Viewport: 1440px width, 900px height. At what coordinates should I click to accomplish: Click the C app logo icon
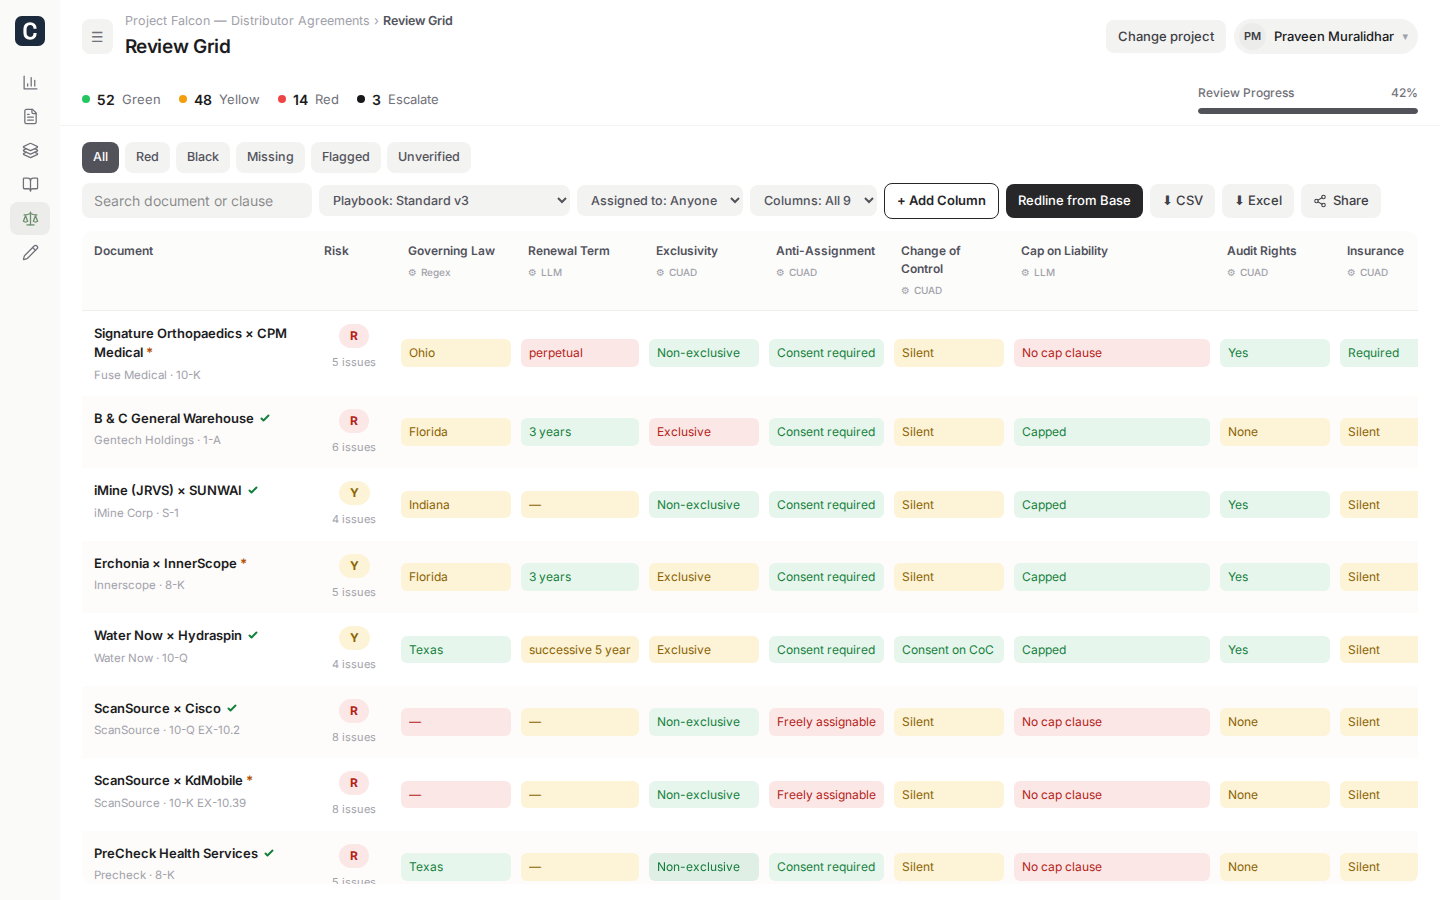(30, 31)
